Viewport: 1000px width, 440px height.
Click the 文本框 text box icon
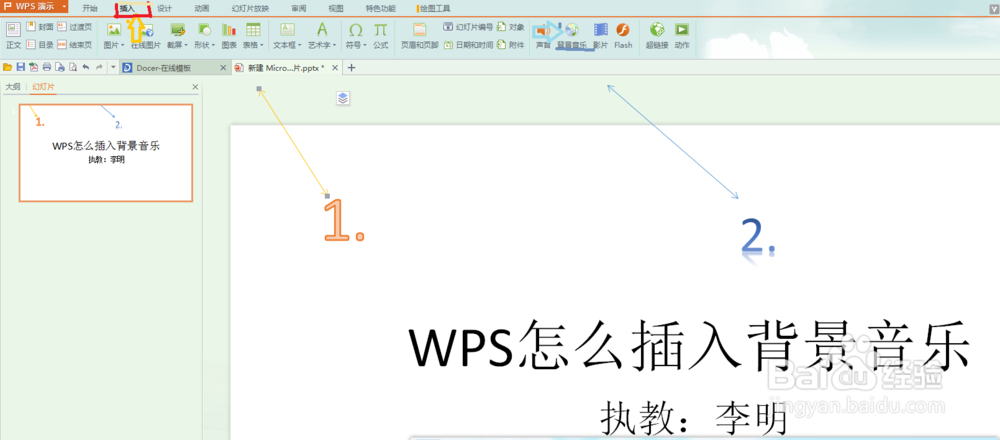pyautogui.click(x=288, y=29)
